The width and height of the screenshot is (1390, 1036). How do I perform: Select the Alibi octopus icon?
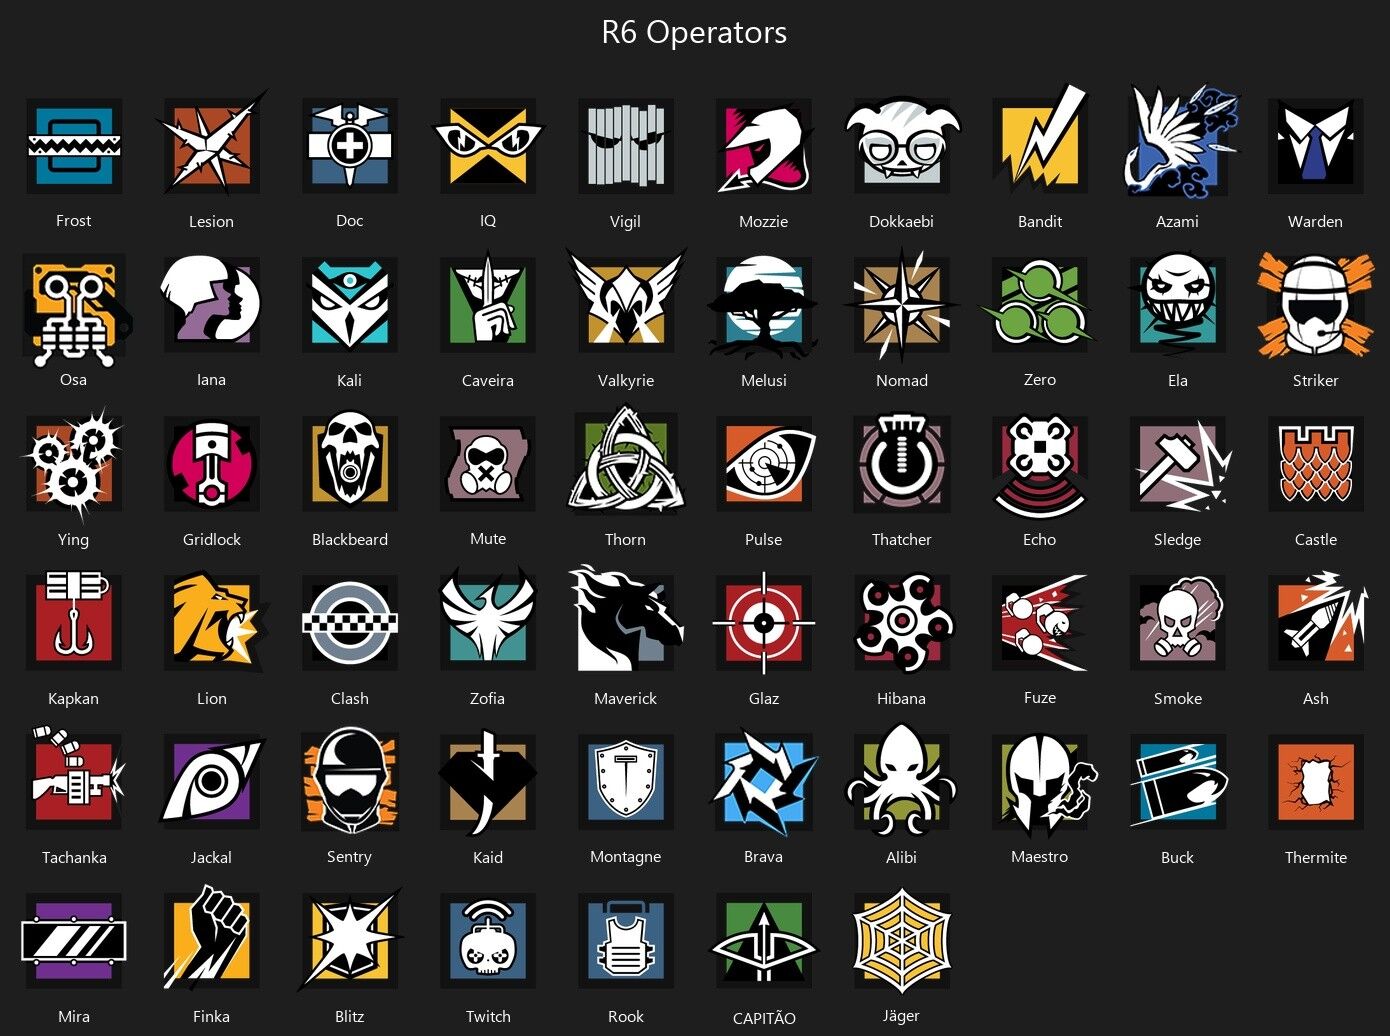coord(902,780)
